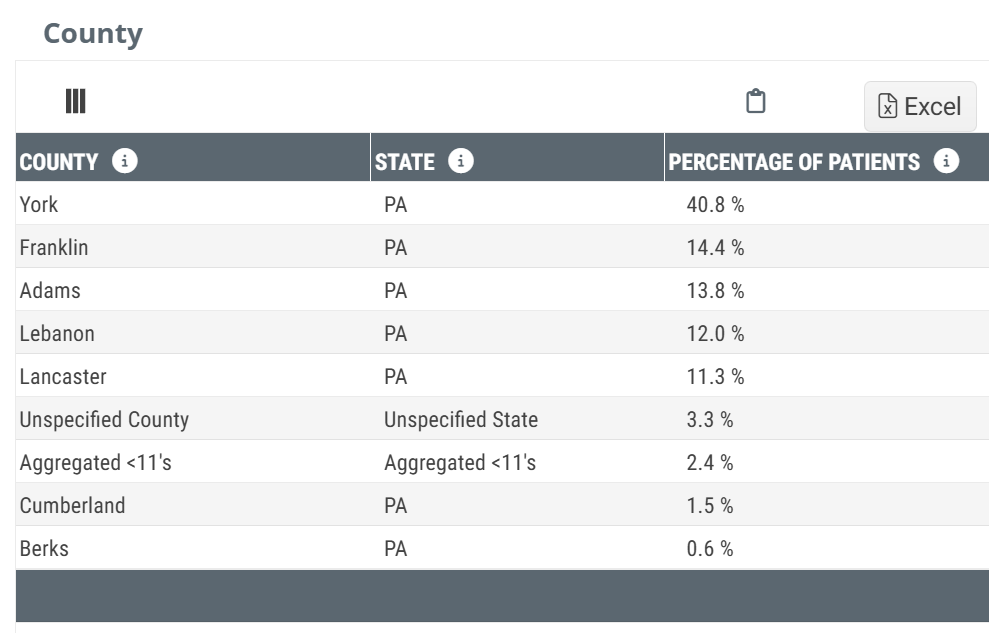The image size is (989, 633).
Task: Export the table using Excel button
Action: pyautogui.click(x=919, y=107)
